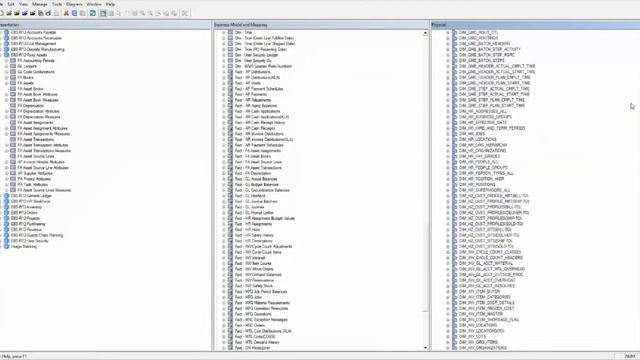Select Fact - INV Item Counts

point(253,263)
